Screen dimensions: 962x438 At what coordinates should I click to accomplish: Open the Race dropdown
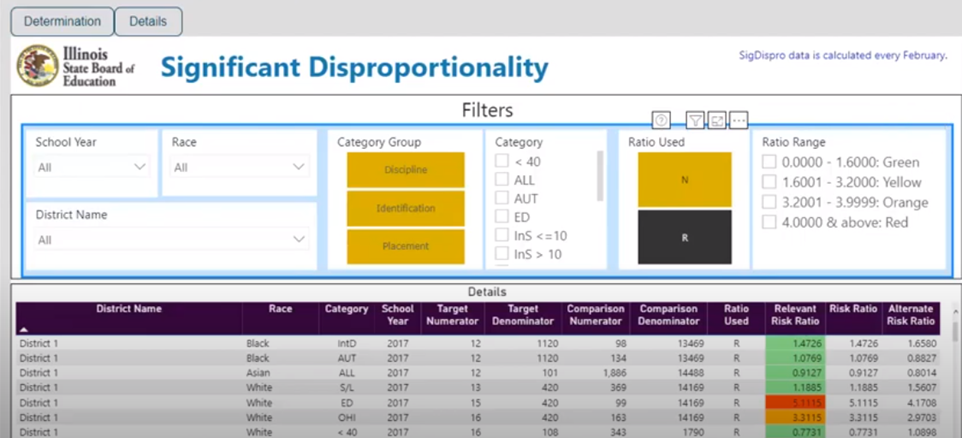point(297,167)
